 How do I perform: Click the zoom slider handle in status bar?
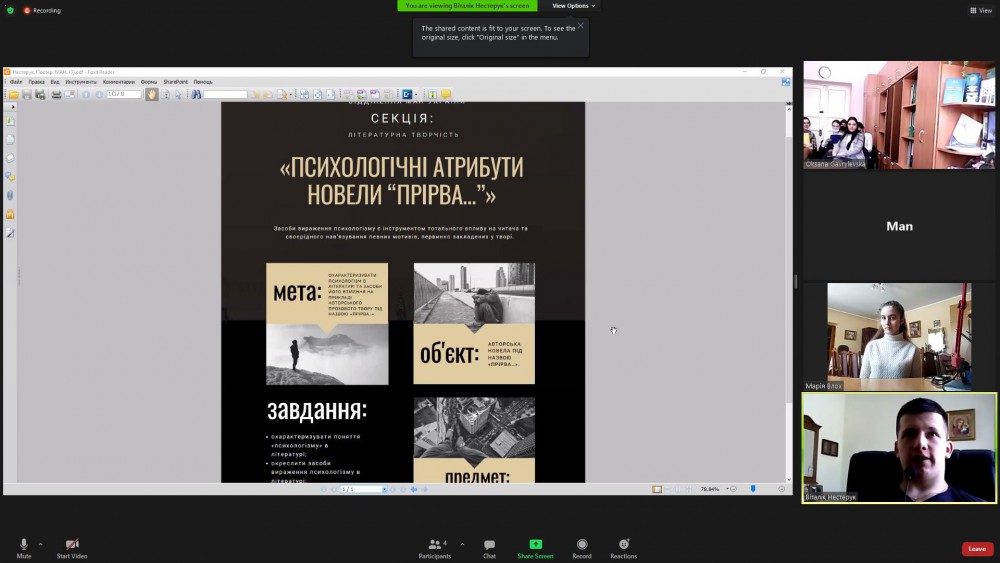[753, 488]
